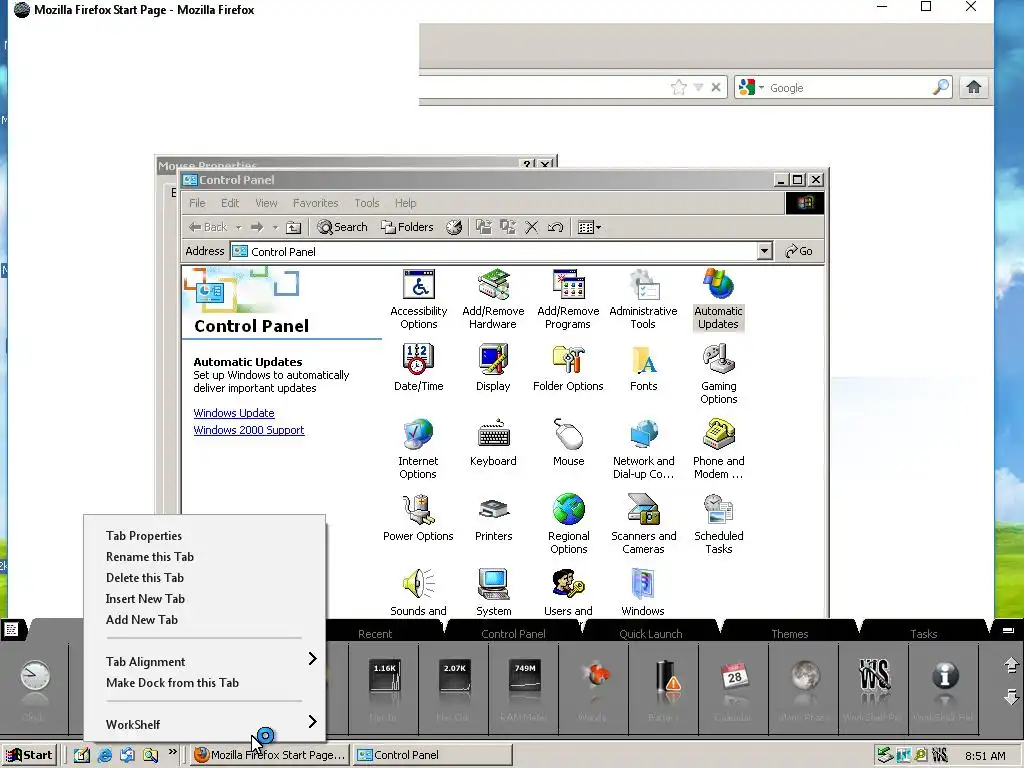Screen dimensions: 1024x768
Task: Toggle the Folders pane toolbar button
Action: 408,227
